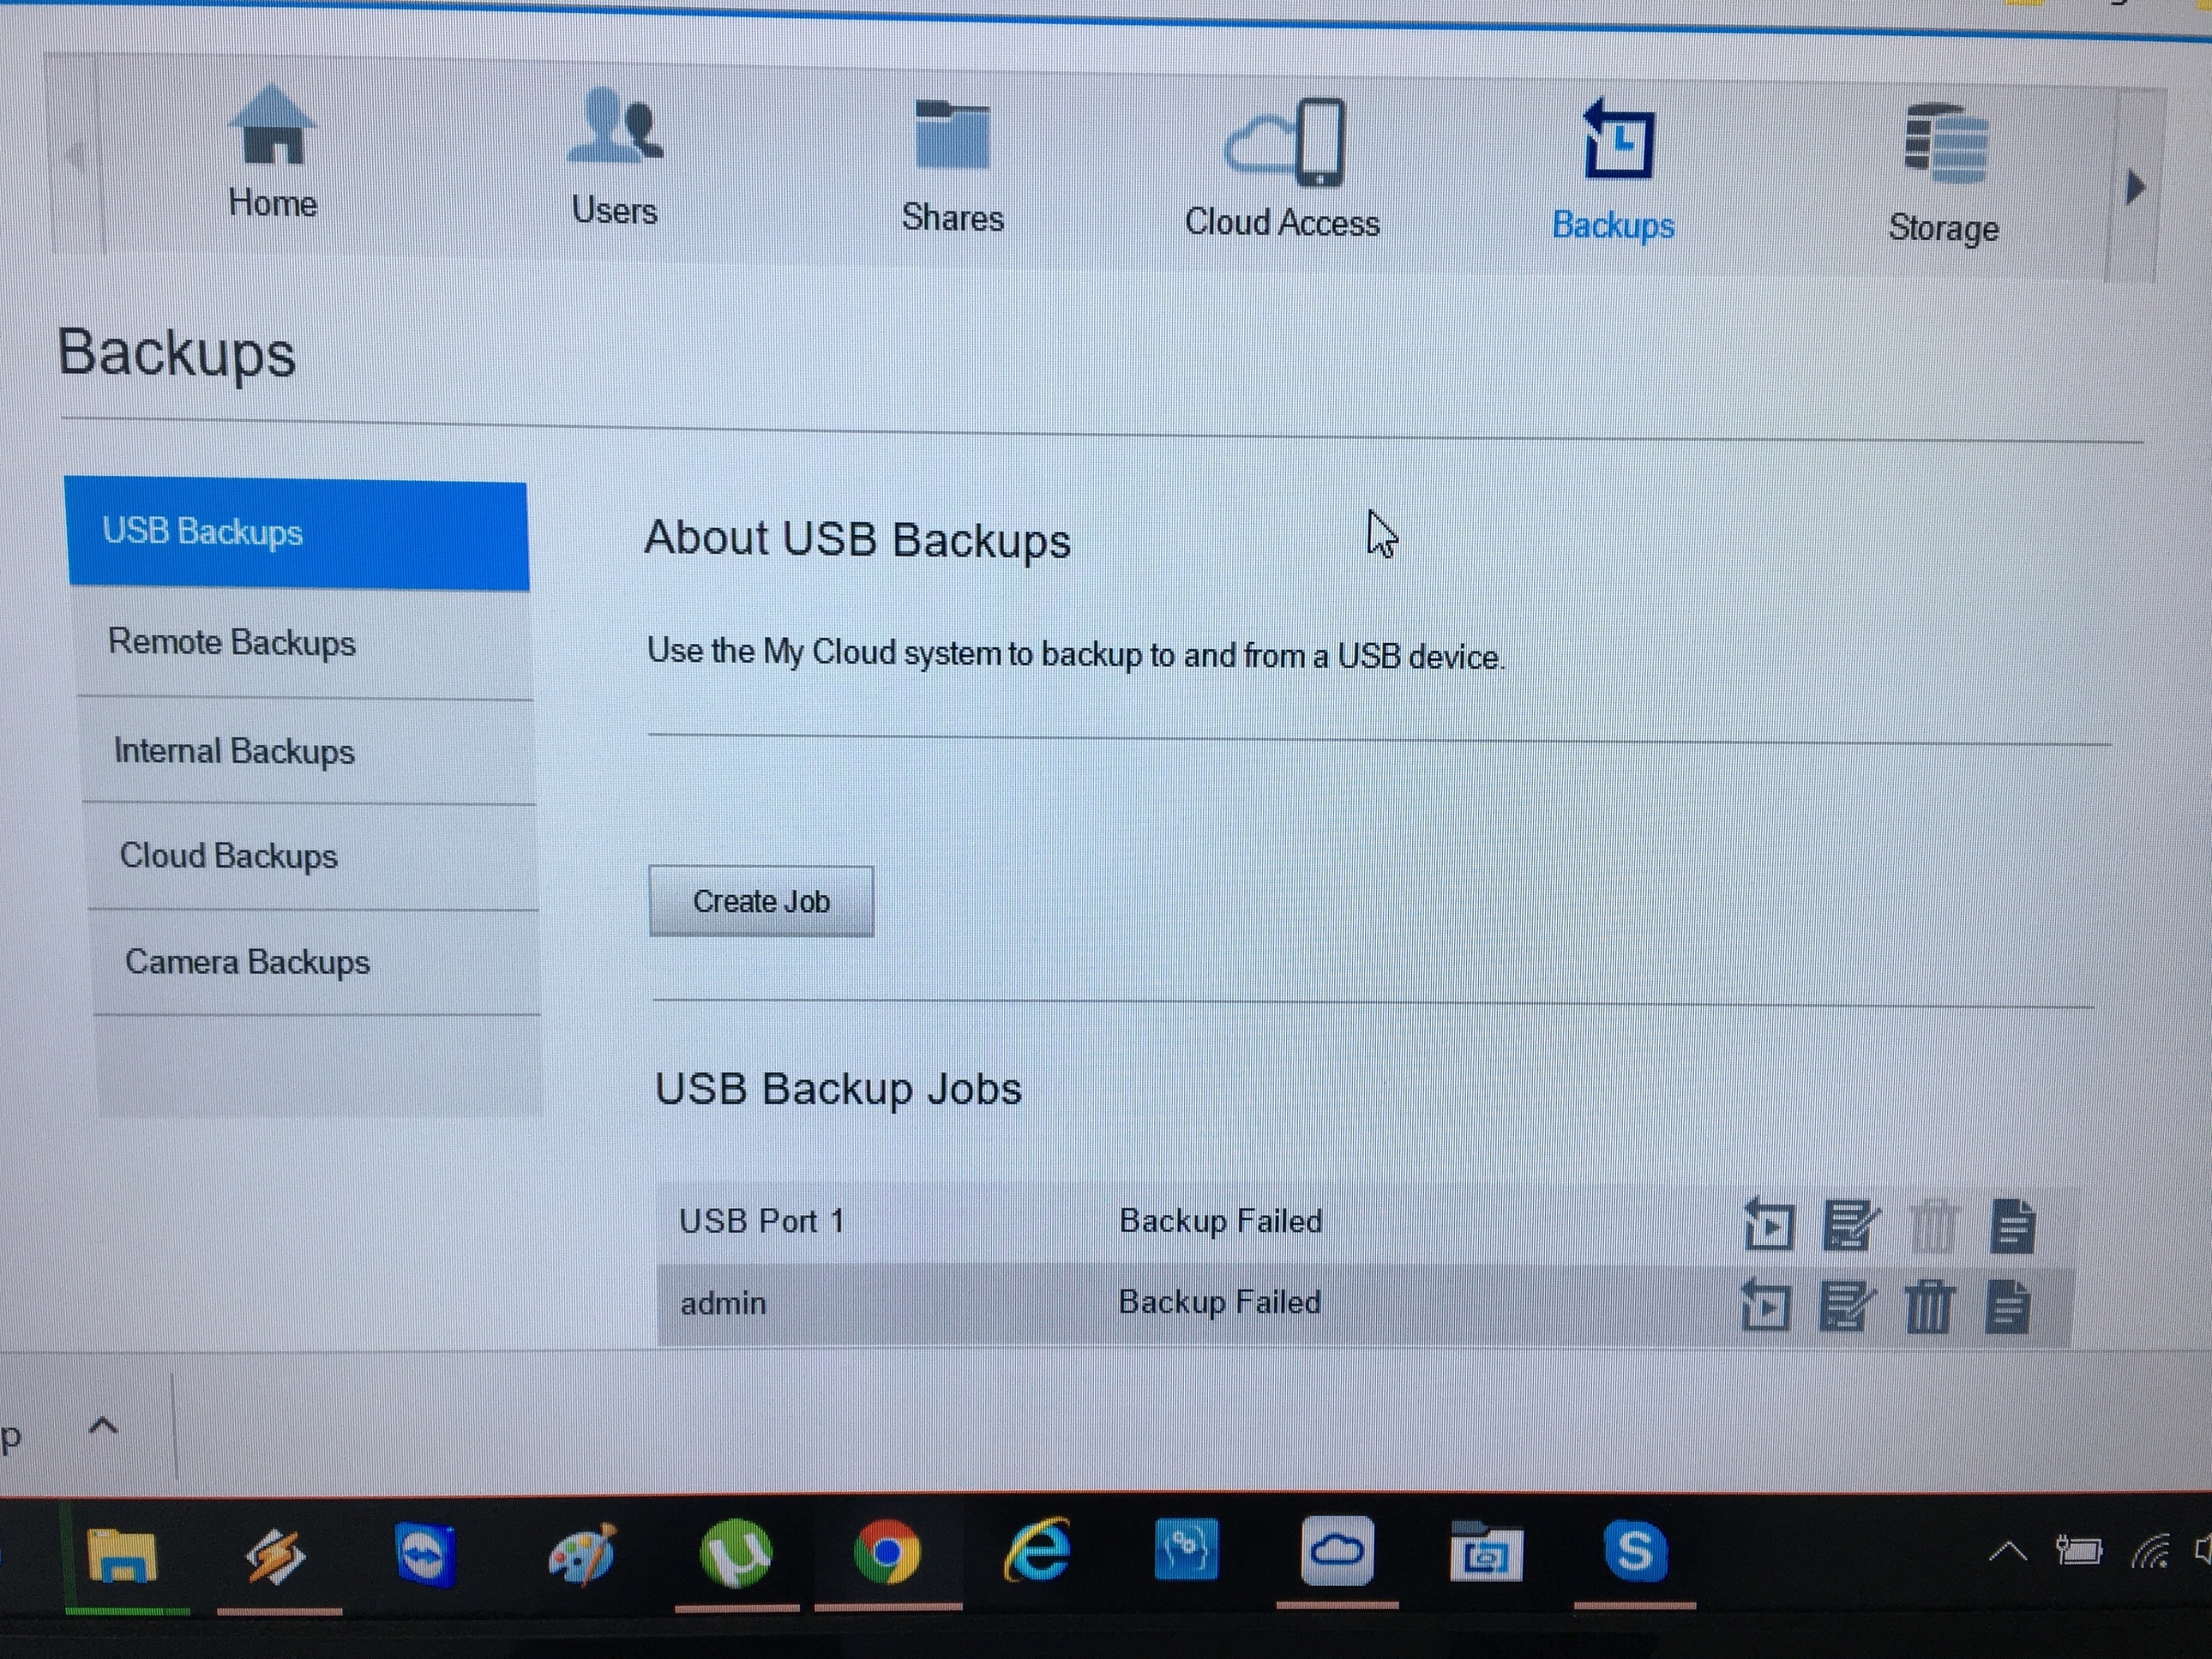
Task: Expand the downloads bar chevron
Action: [103, 1427]
